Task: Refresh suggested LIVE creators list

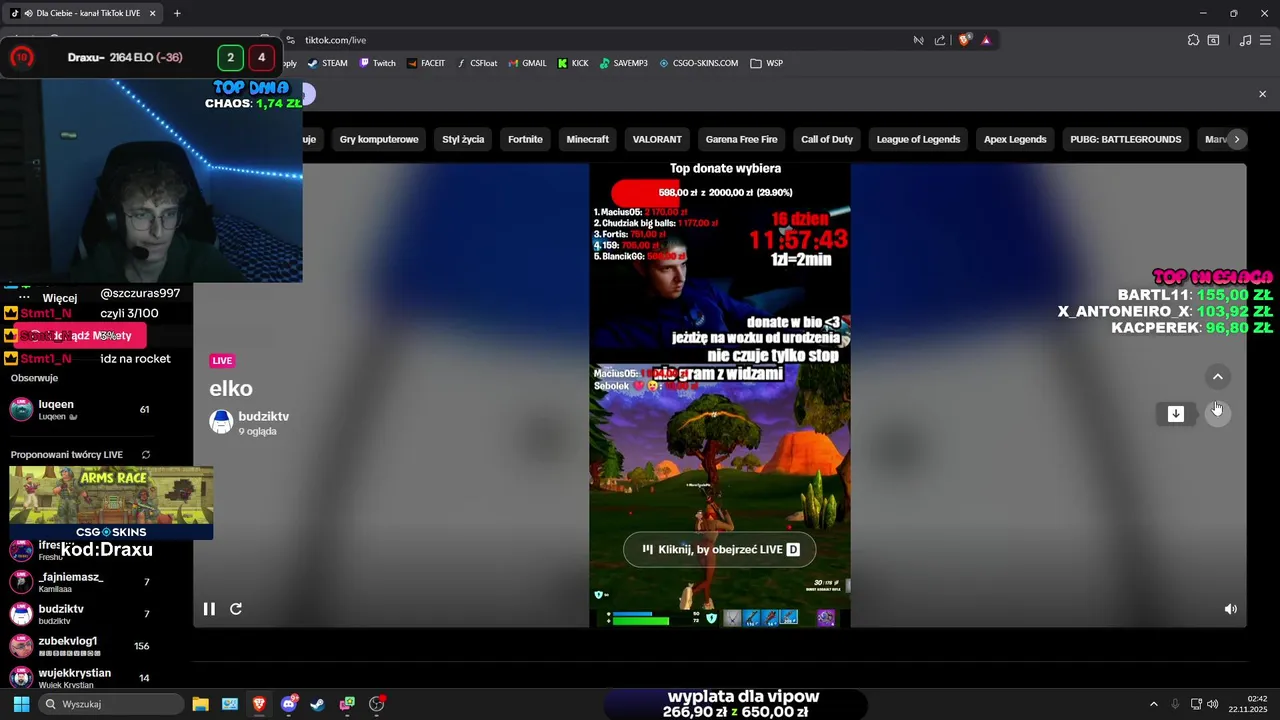Action: tap(146, 455)
